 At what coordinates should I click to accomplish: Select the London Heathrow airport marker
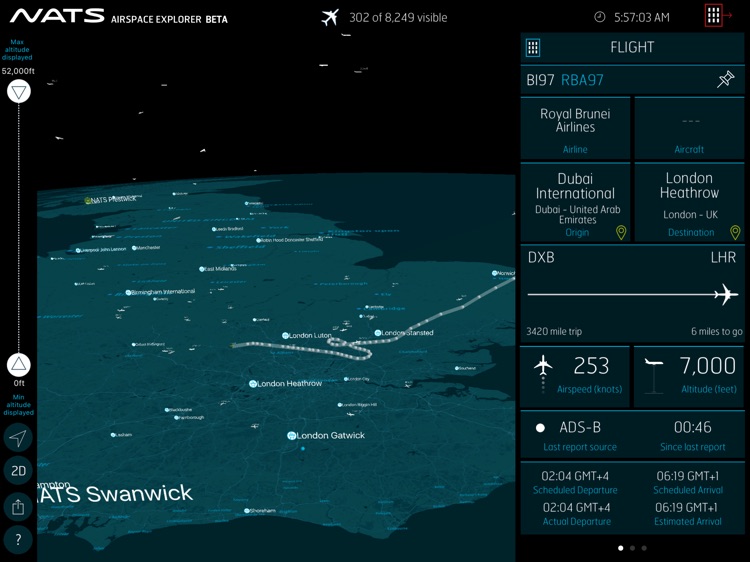(253, 384)
